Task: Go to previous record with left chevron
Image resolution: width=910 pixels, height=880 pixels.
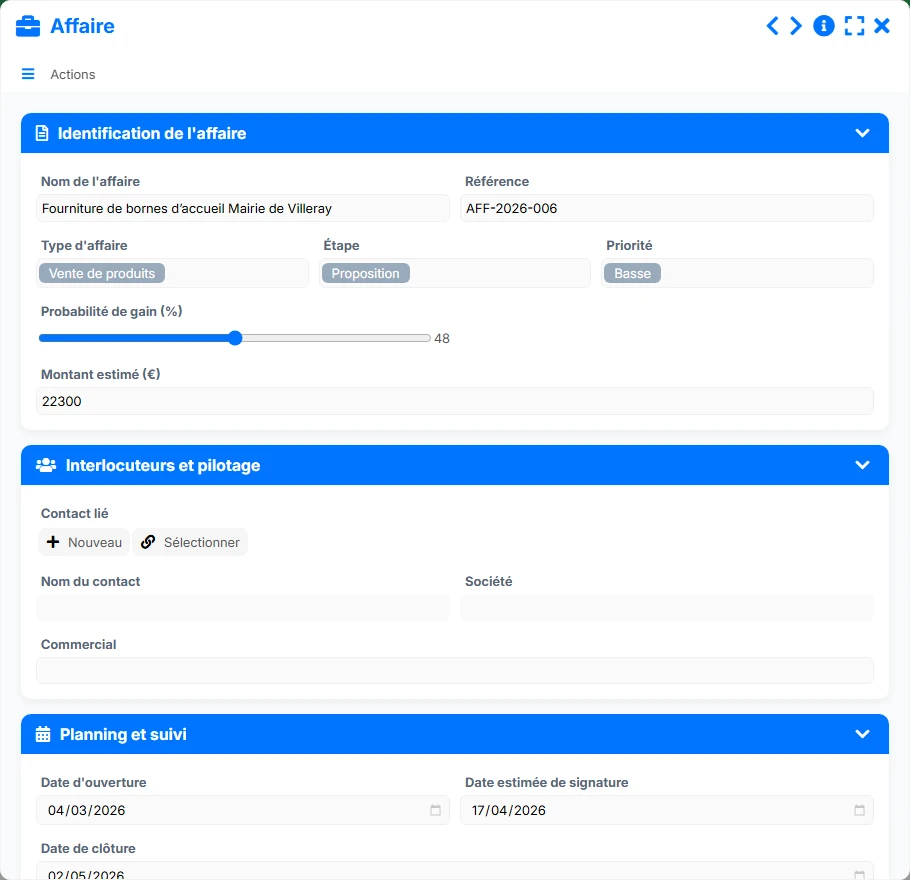Action: pos(772,26)
